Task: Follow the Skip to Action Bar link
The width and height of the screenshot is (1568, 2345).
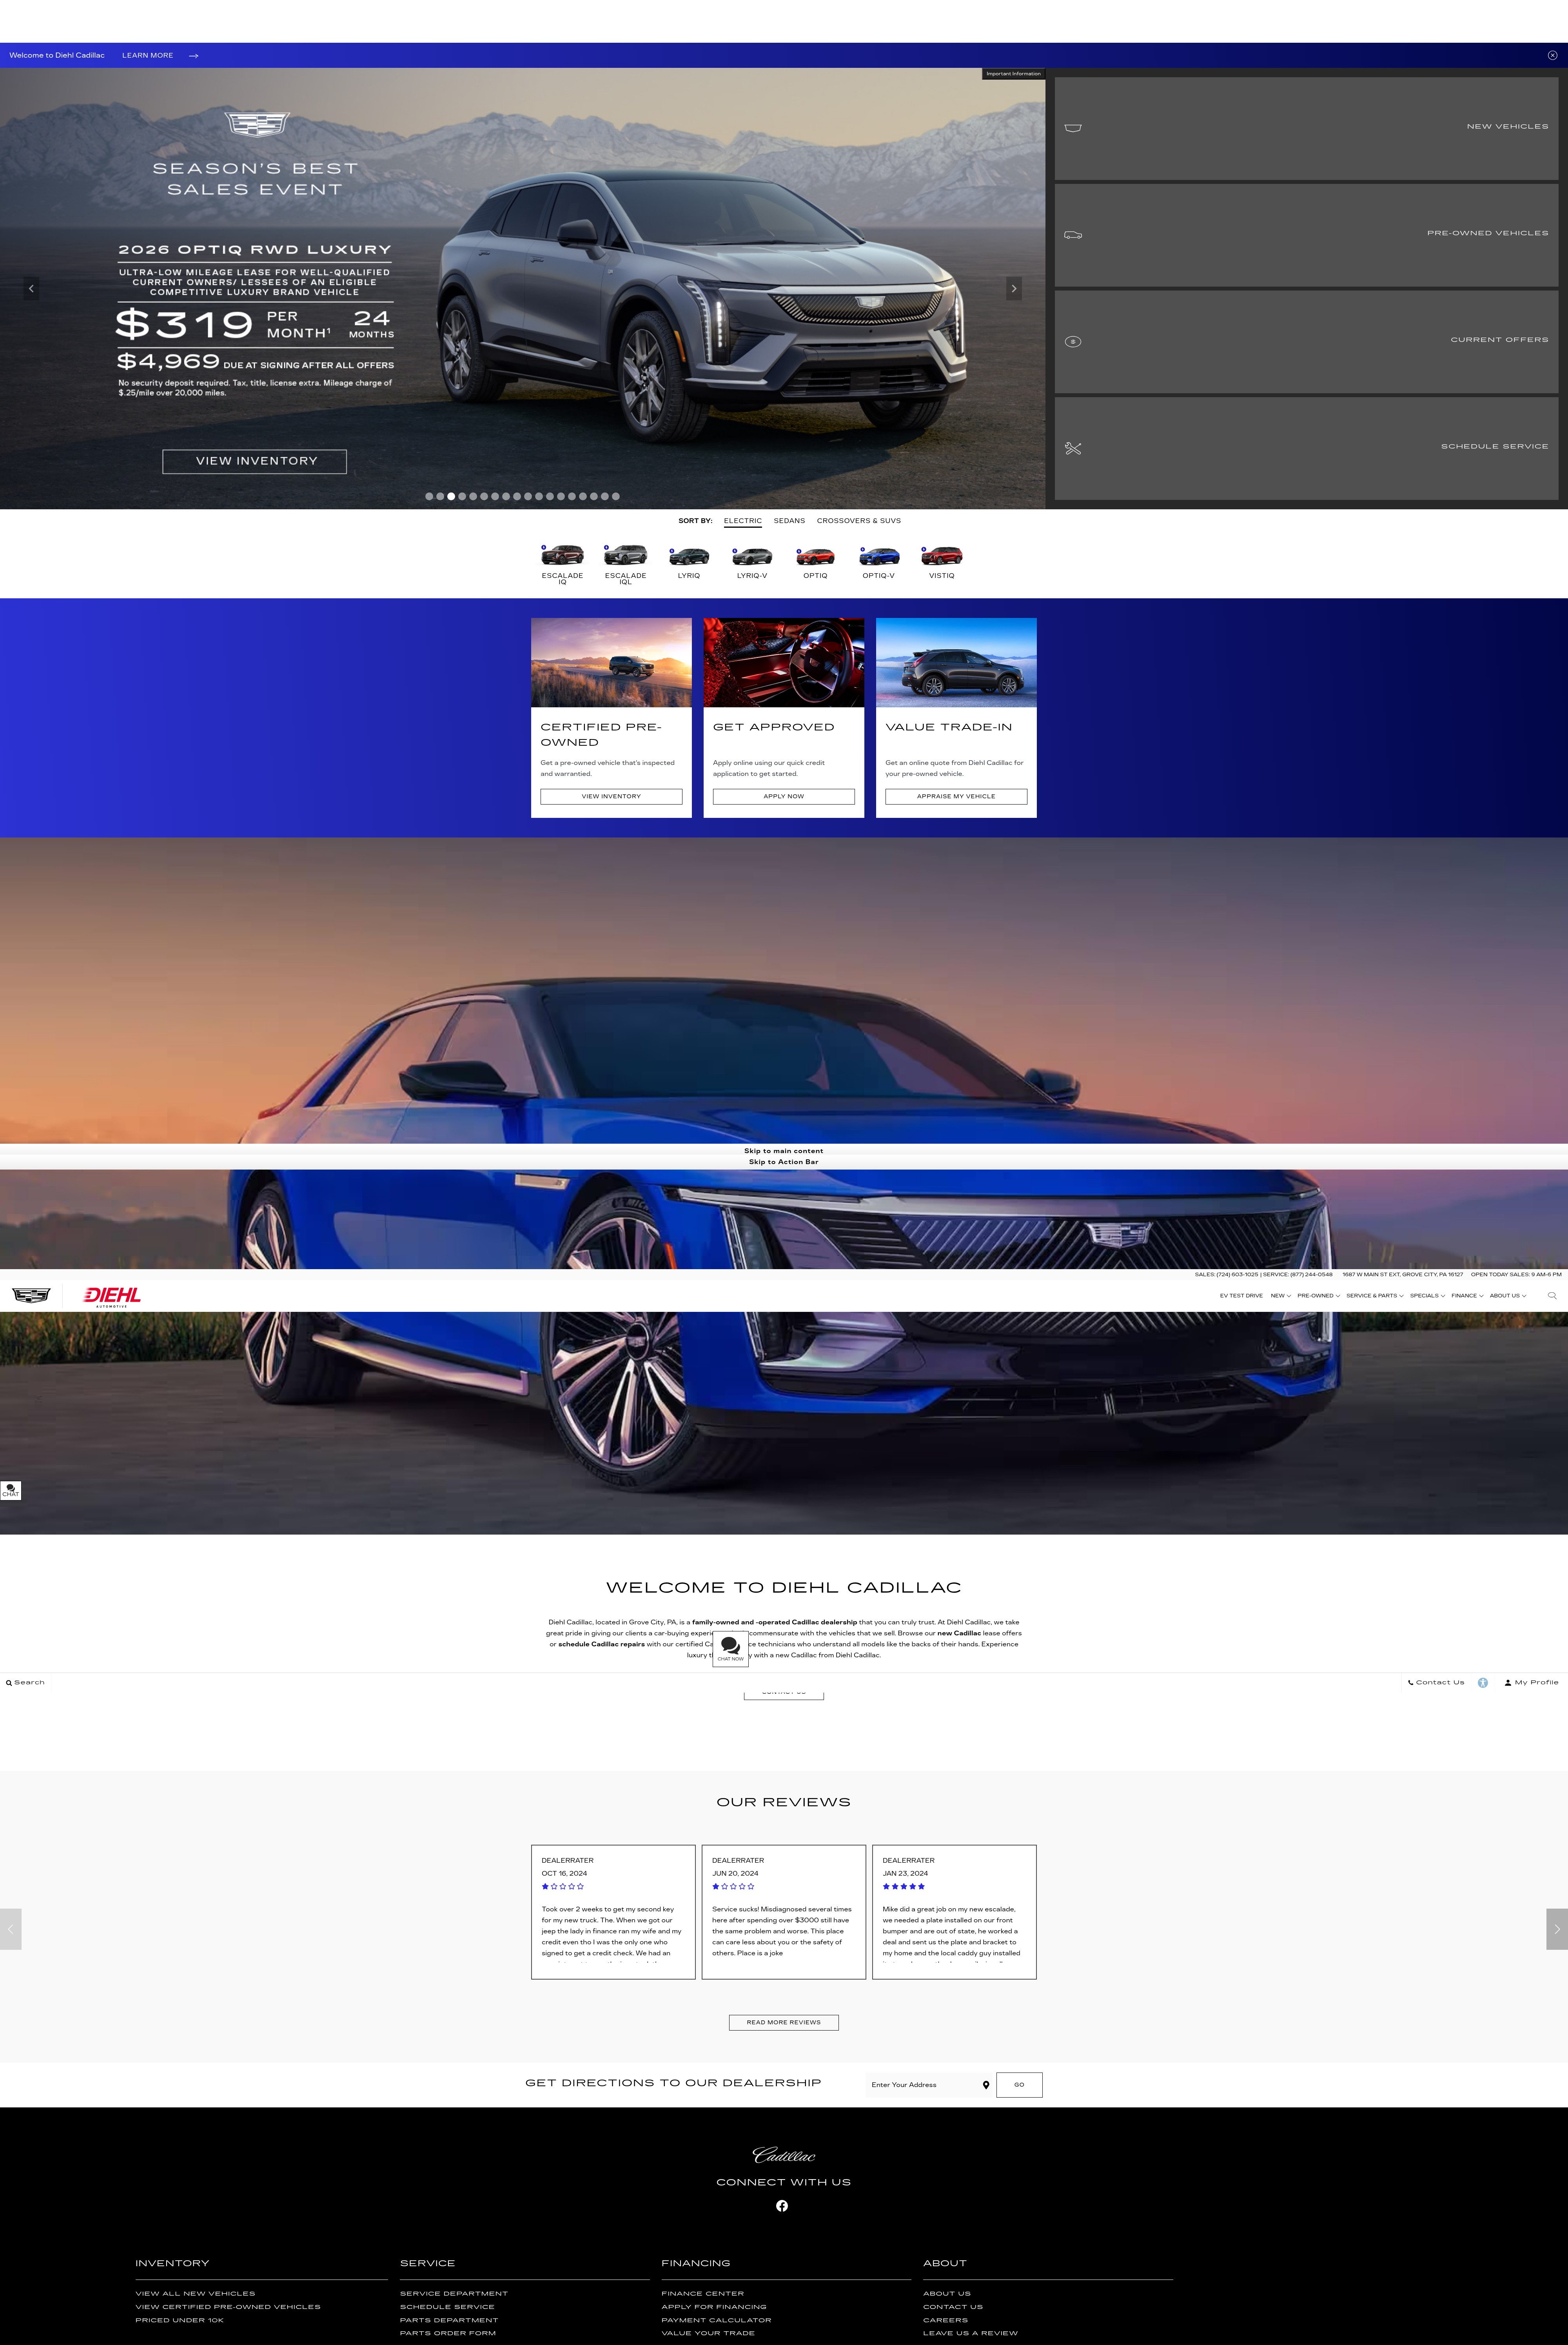Action: click(784, 1162)
